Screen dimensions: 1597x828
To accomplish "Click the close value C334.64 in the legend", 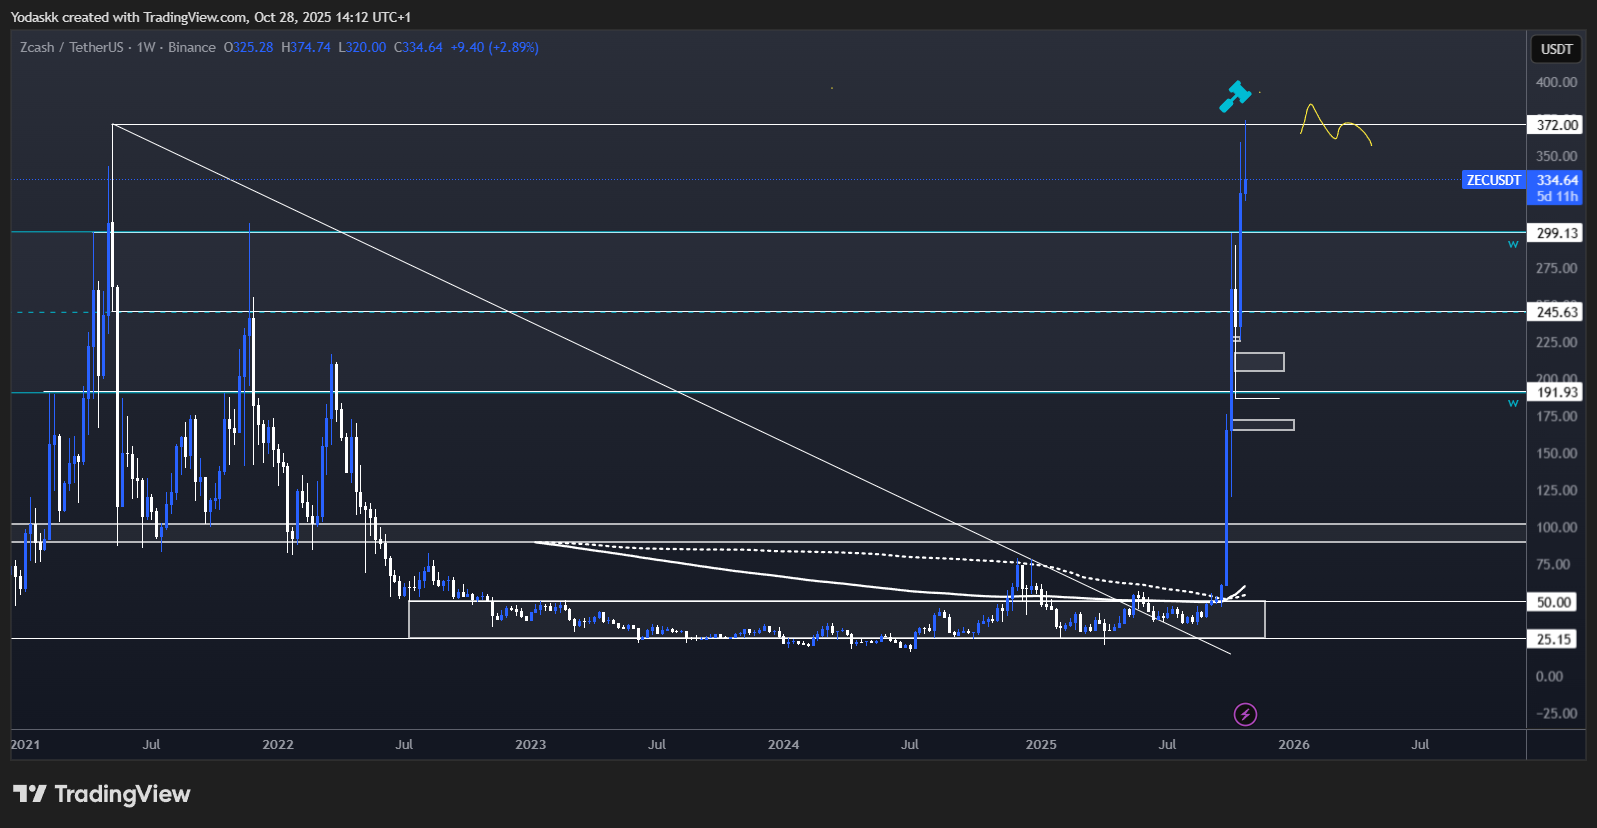I will (x=418, y=47).
